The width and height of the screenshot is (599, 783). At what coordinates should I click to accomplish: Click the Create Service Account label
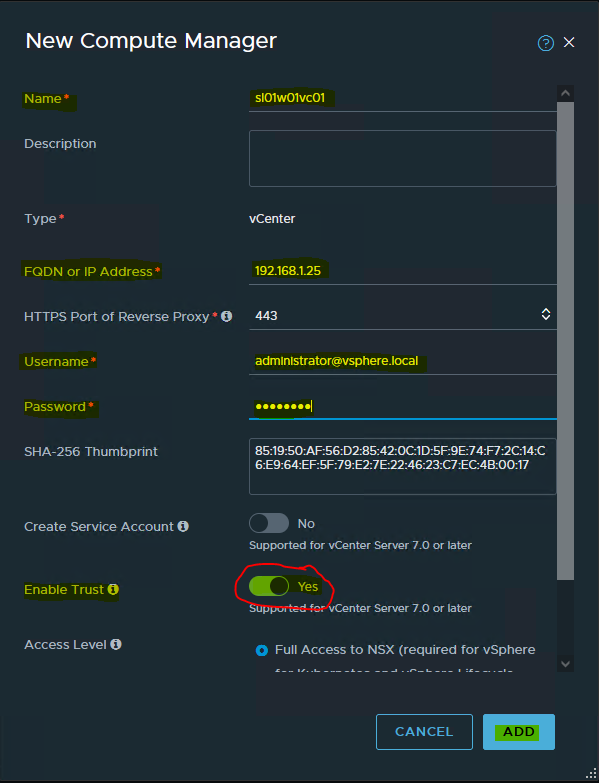click(x=99, y=526)
